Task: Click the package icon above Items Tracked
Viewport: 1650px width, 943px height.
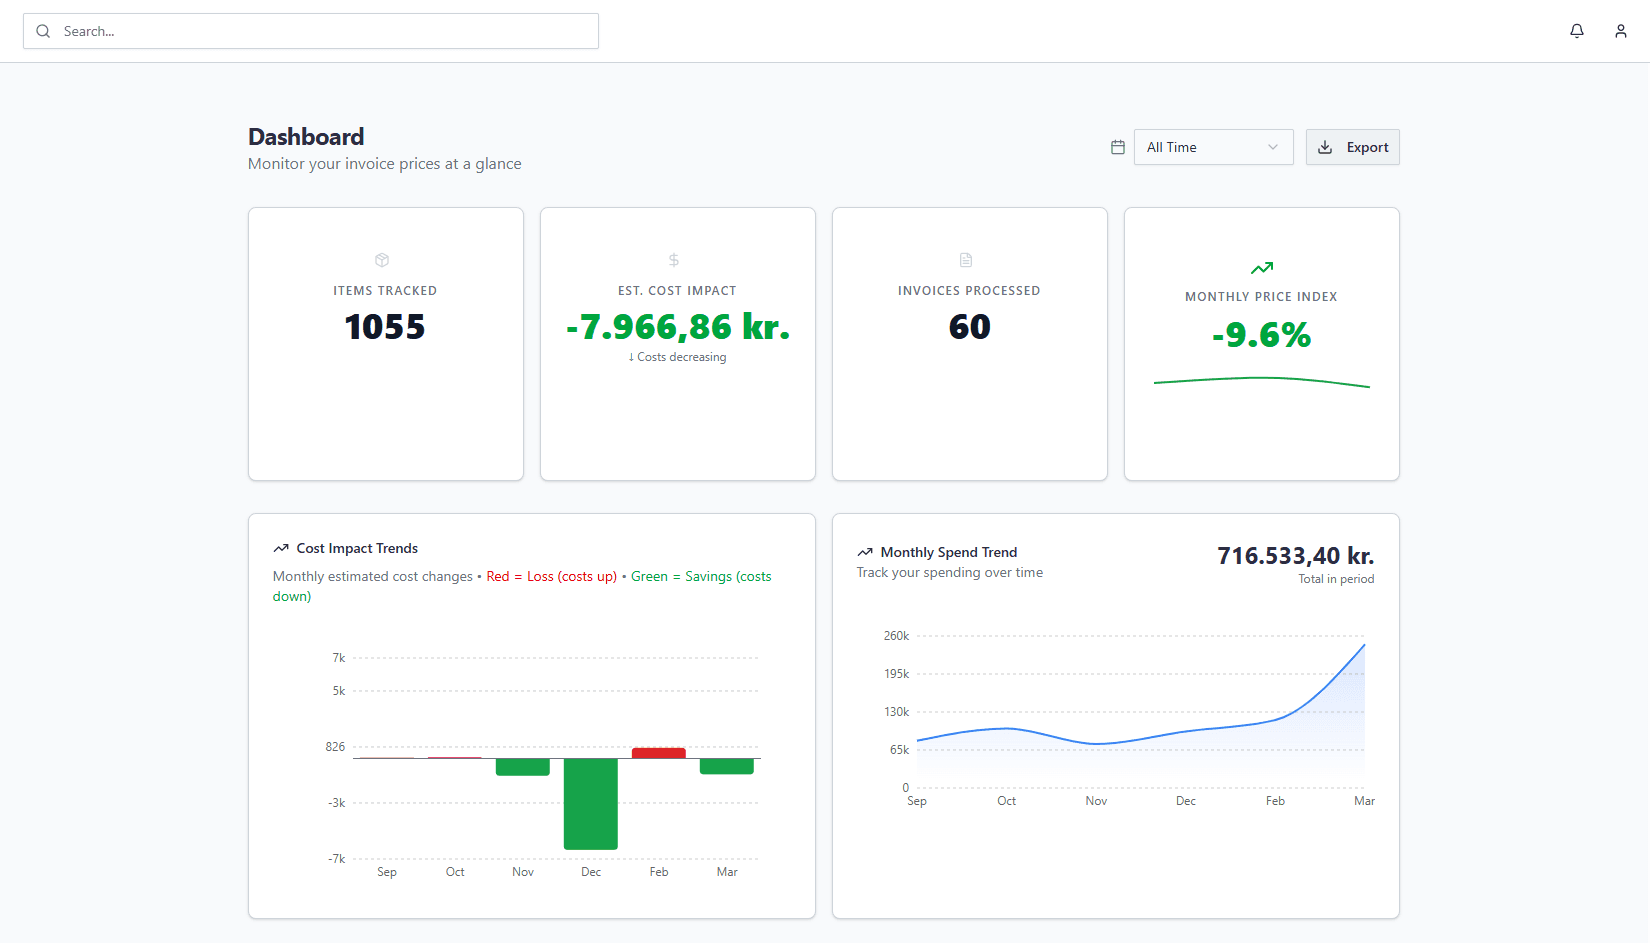Action: coord(383,259)
